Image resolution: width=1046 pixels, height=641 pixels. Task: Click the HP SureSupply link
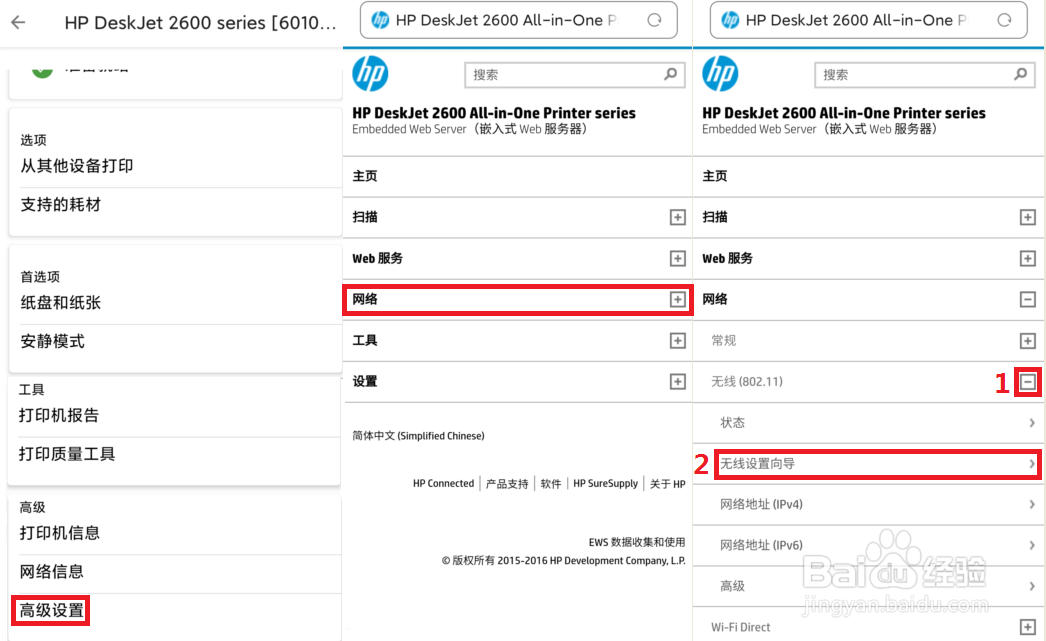point(606,484)
